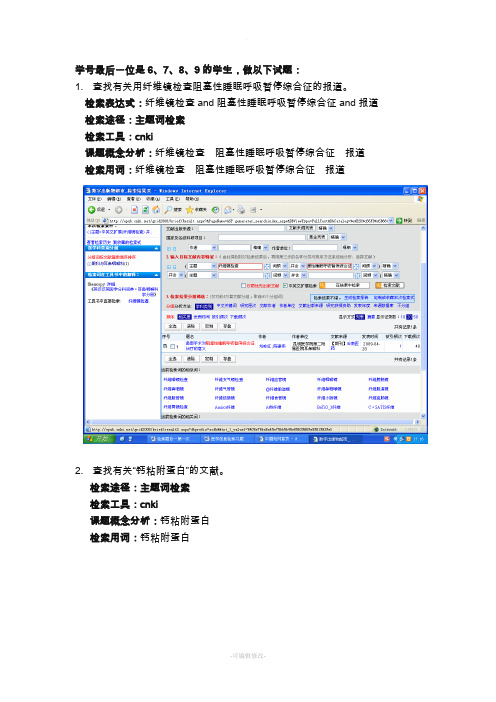This screenshot has width=496, height=702.
Task: Click the IE Stop loading icon
Action: (134, 210)
